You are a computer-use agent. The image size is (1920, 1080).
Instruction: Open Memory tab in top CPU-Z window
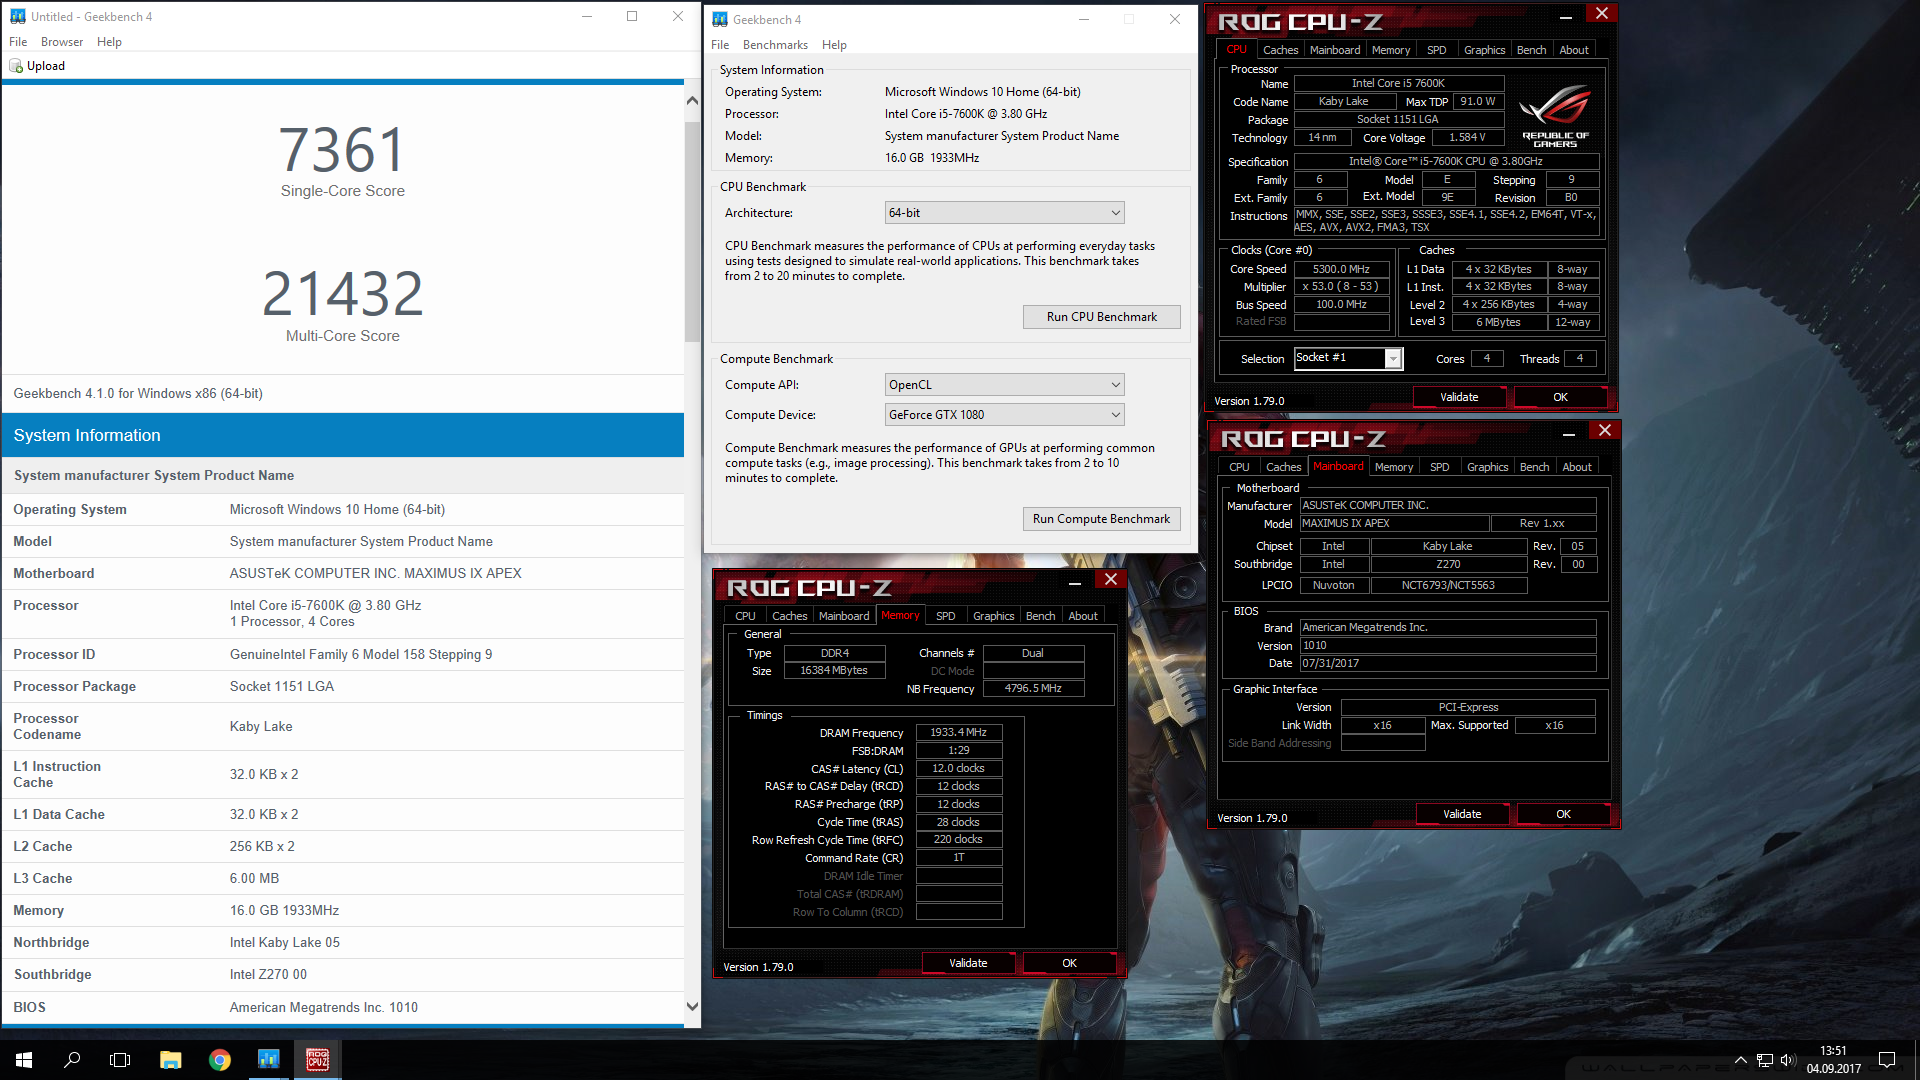click(1391, 50)
